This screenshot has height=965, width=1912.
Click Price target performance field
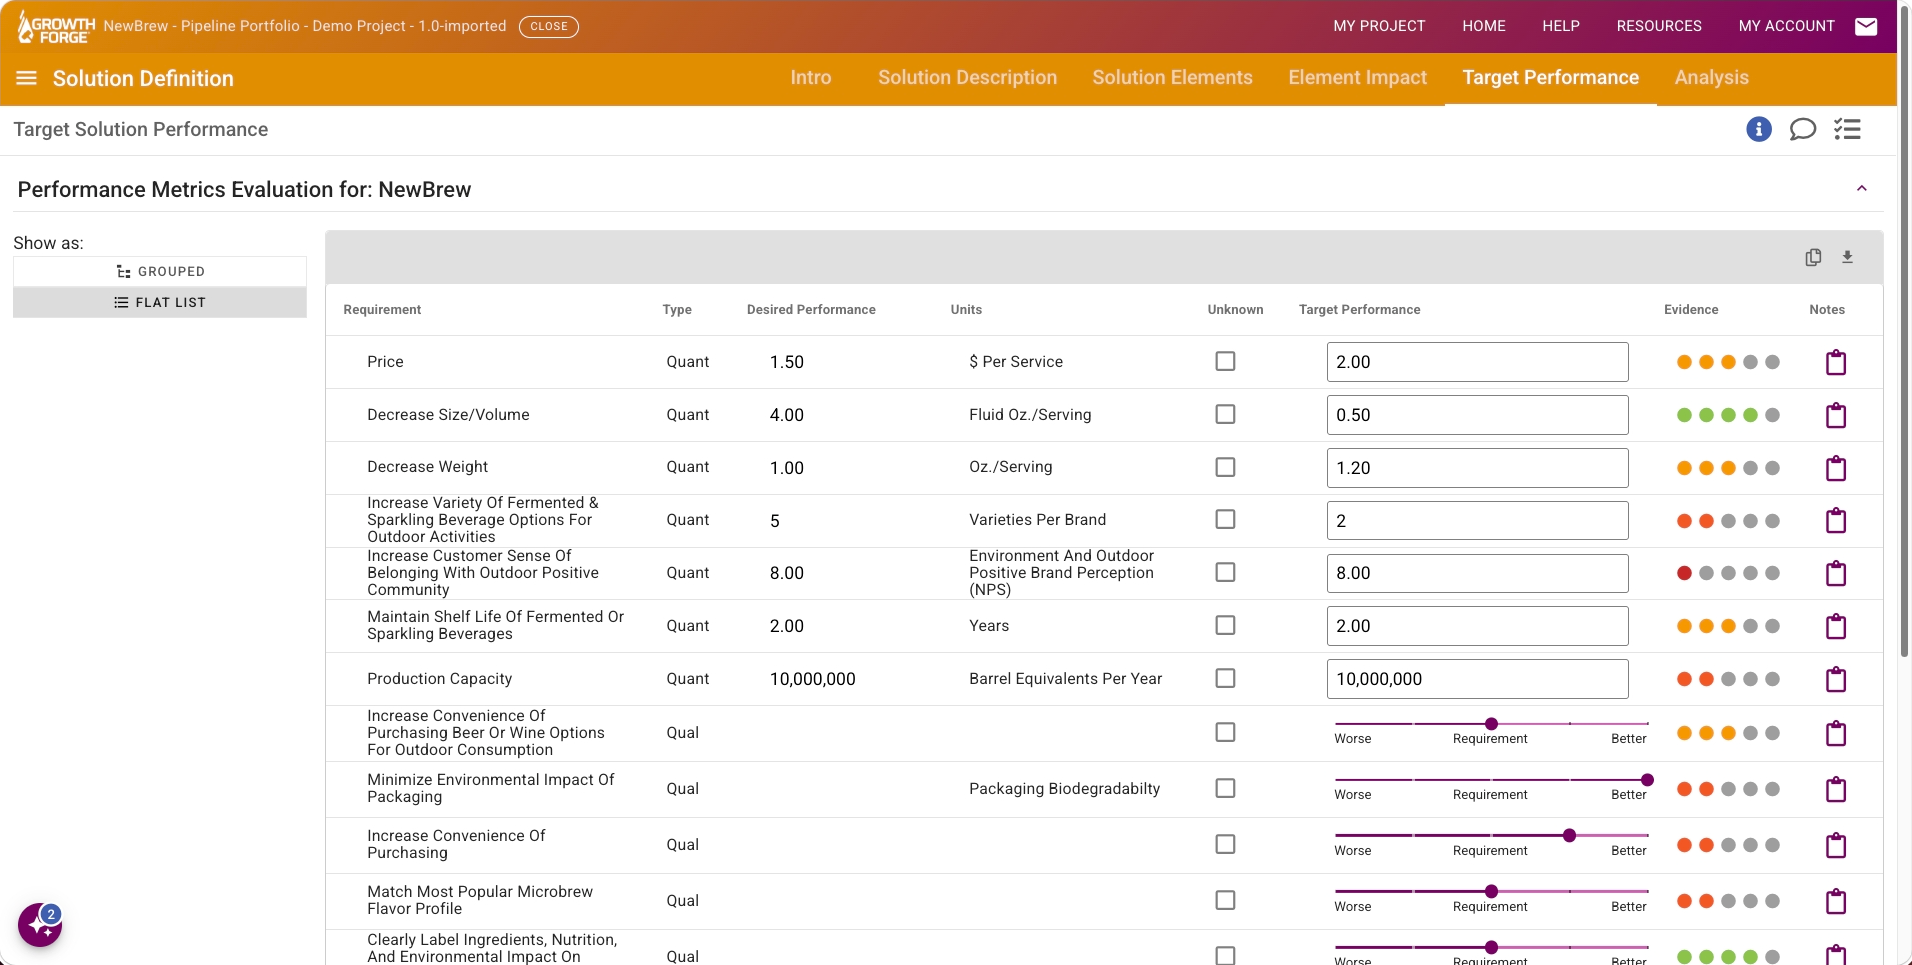(1477, 362)
